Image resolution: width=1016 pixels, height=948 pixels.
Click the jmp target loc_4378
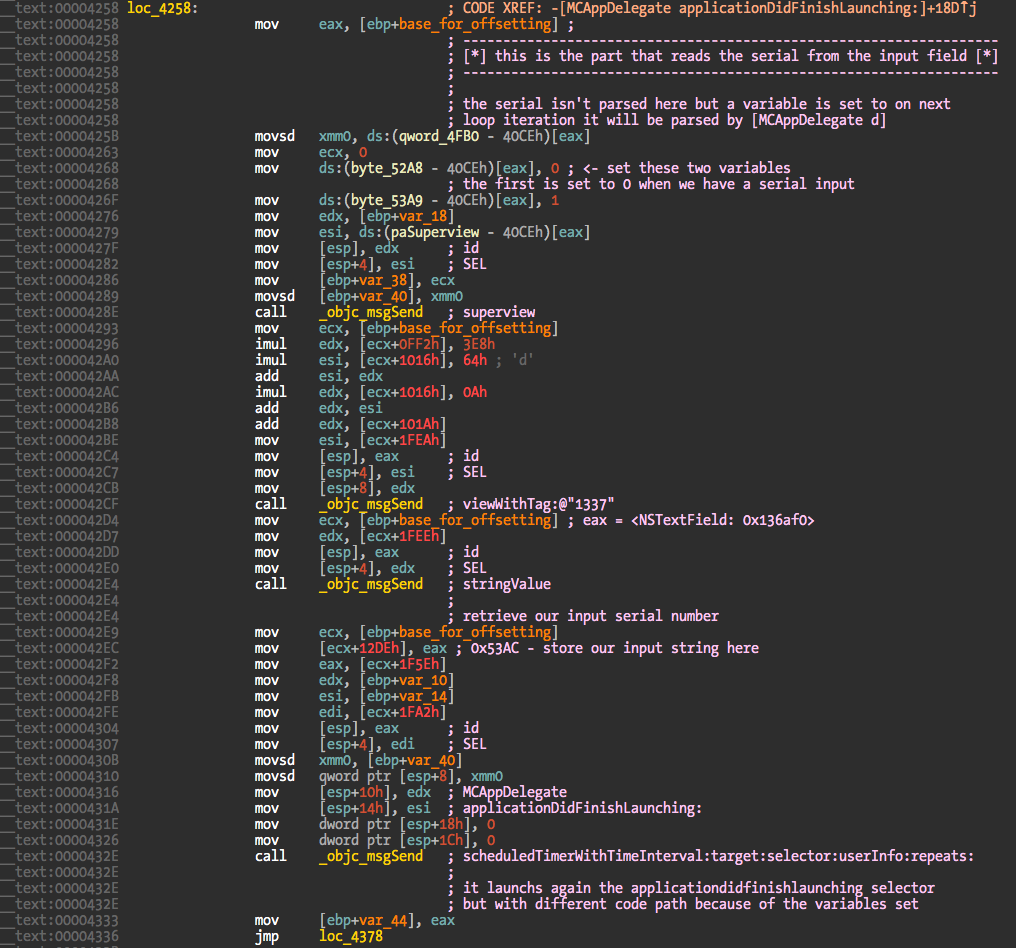pyautogui.click(x=350, y=936)
